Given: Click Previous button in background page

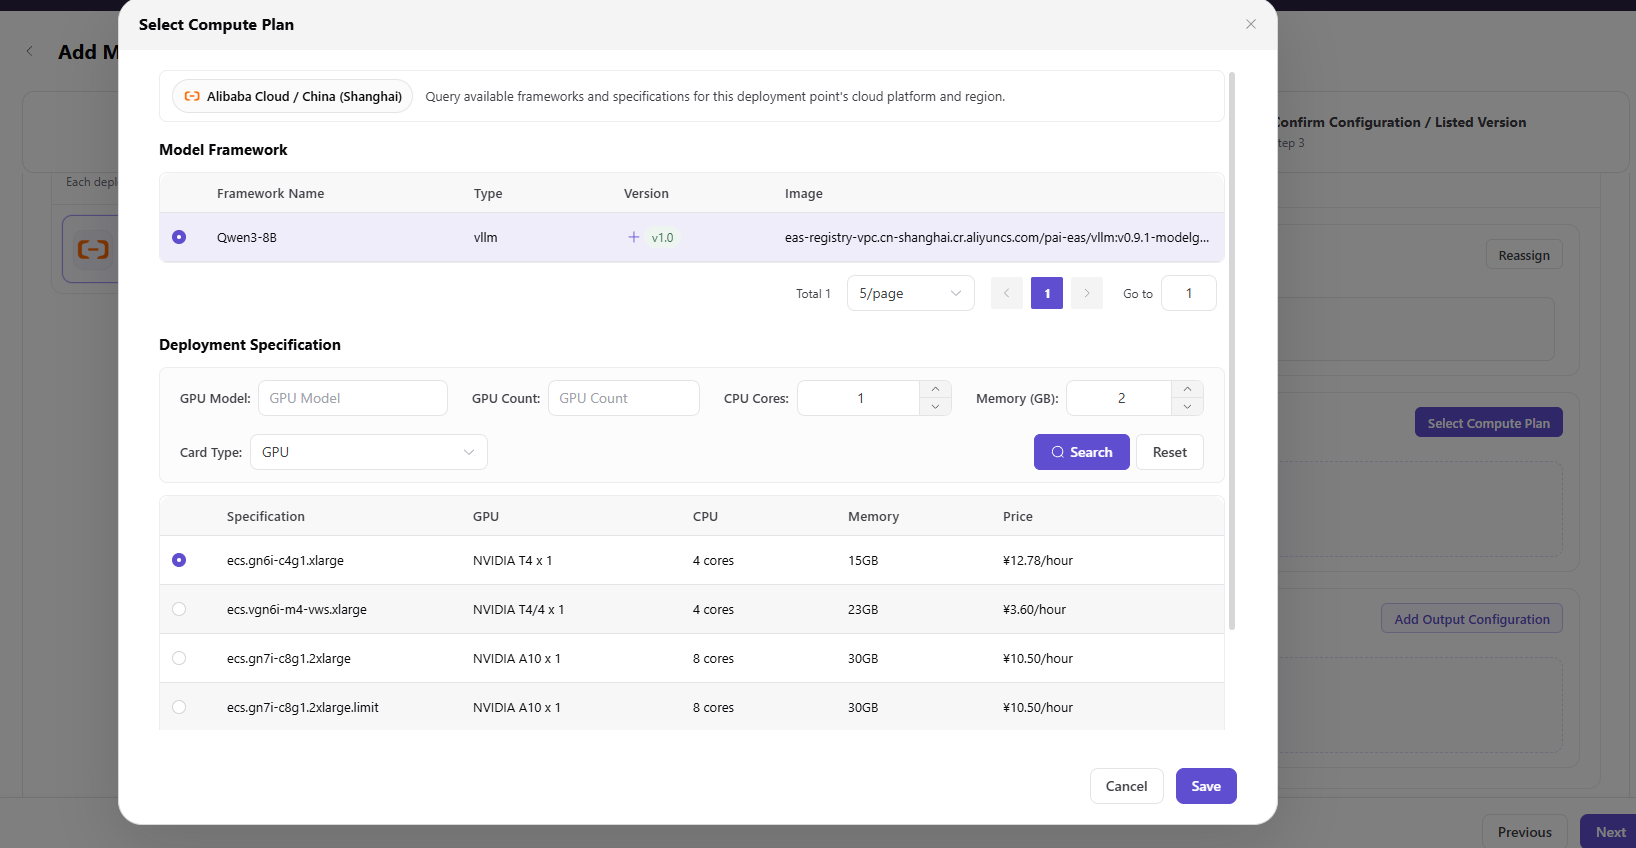Looking at the screenshot, I should coord(1525,832).
